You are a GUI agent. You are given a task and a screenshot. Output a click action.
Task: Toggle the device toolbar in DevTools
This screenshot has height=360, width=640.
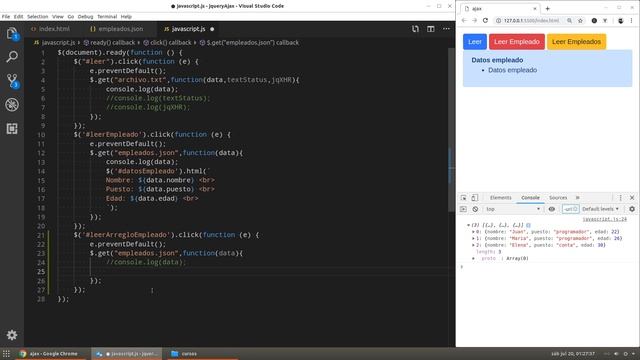(475, 198)
